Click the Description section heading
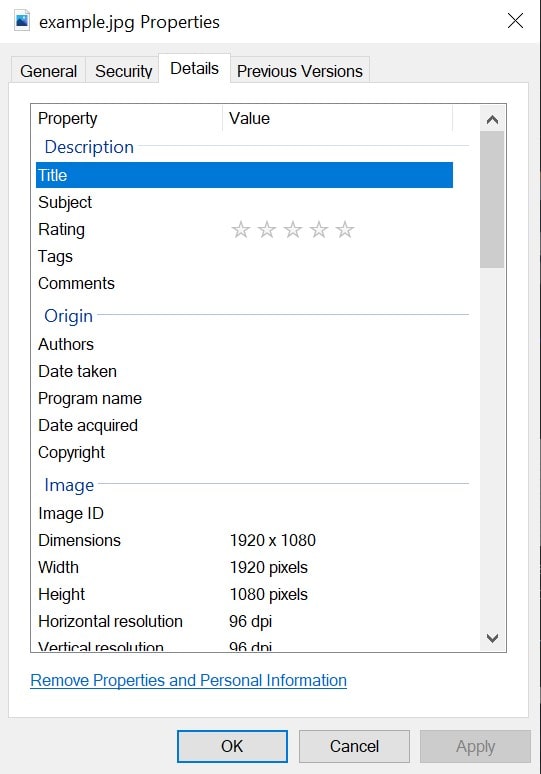This screenshot has height=774, width=541. 89,147
